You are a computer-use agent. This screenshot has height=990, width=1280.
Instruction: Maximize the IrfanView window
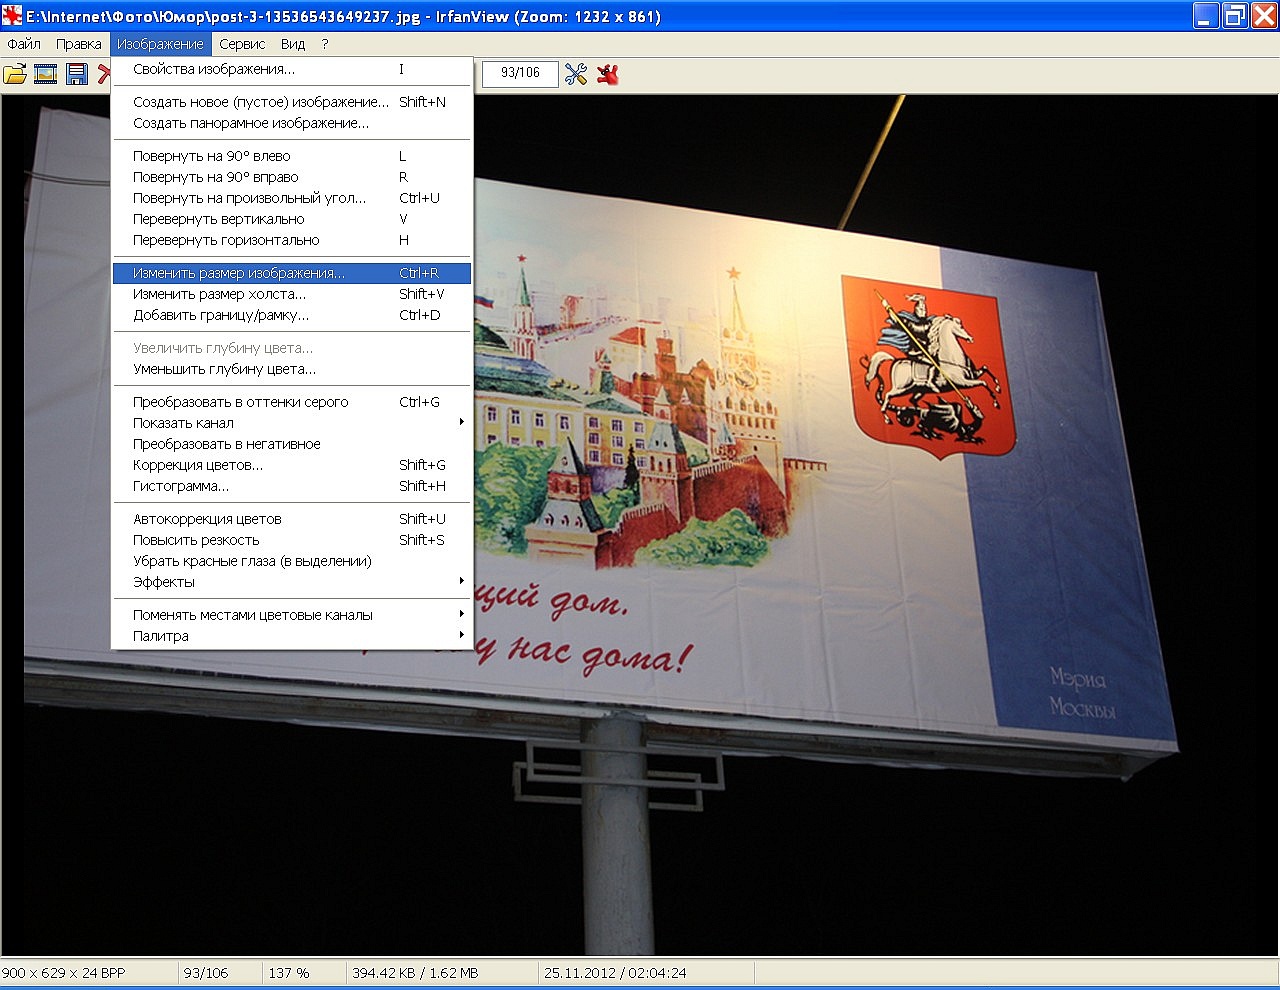1235,16
